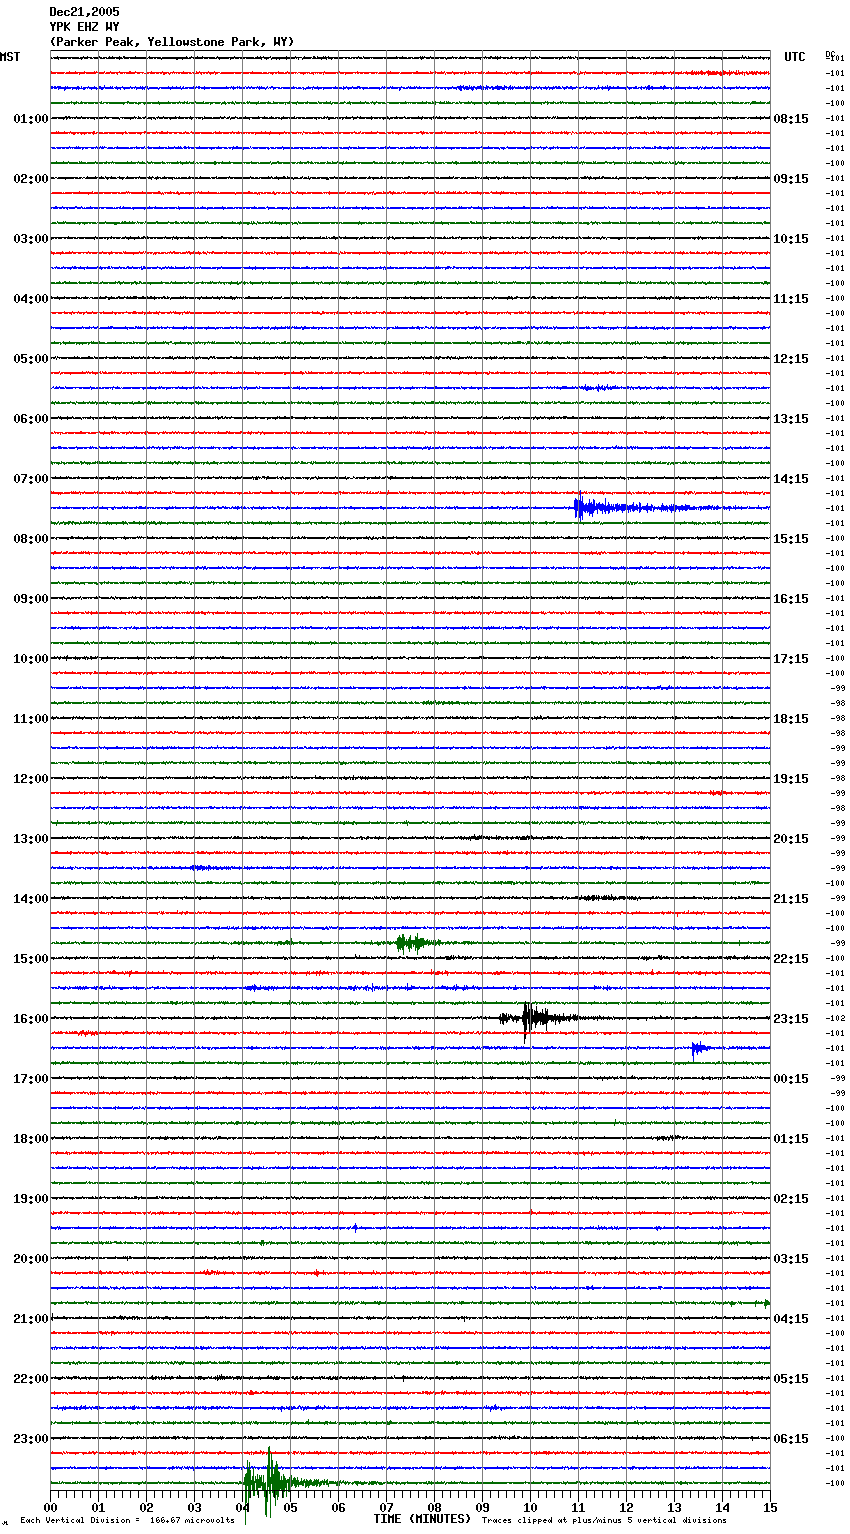
Task: Click the 10:00 MST hour label
Action: click(x=31, y=659)
